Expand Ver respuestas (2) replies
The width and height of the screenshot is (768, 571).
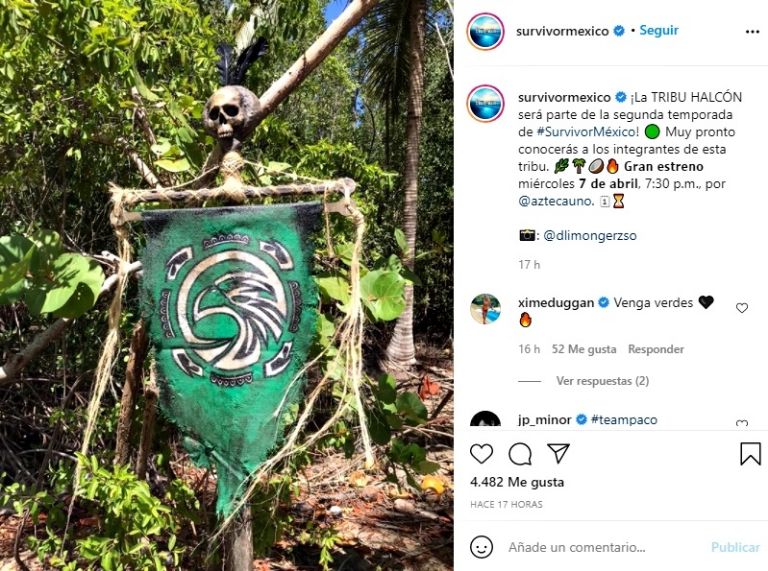tap(602, 381)
